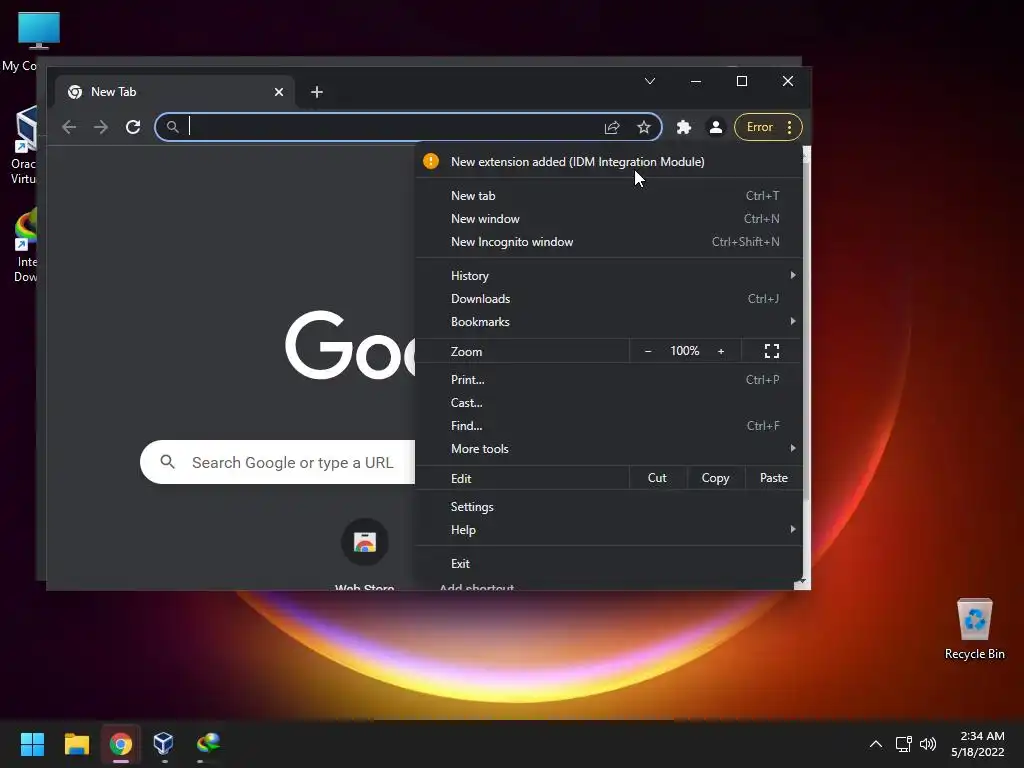Expand the History submenu
Viewport: 1024px width, 768px height.
pyautogui.click(x=608, y=276)
